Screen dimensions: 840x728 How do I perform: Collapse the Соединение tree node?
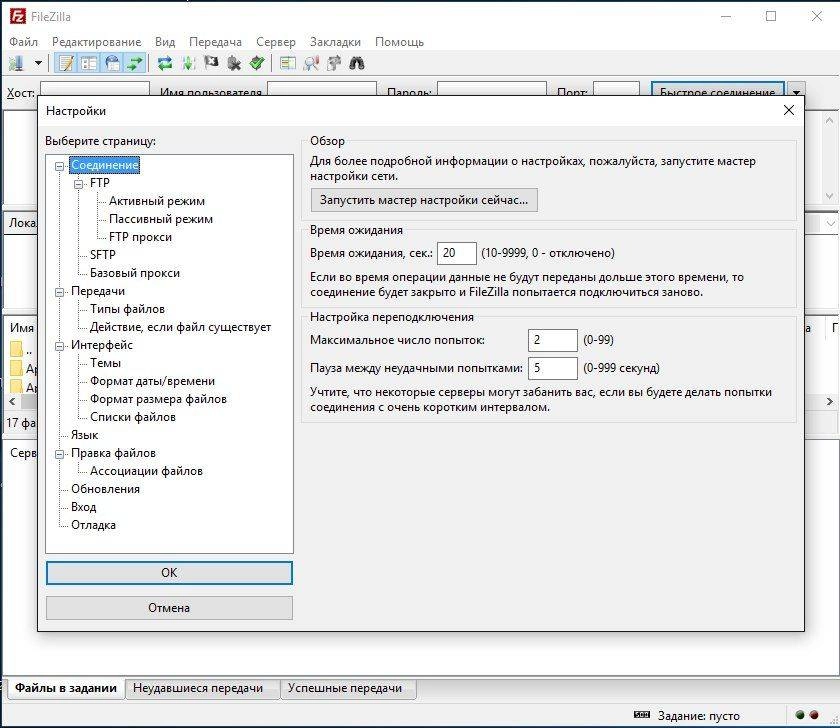coord(59,166)
